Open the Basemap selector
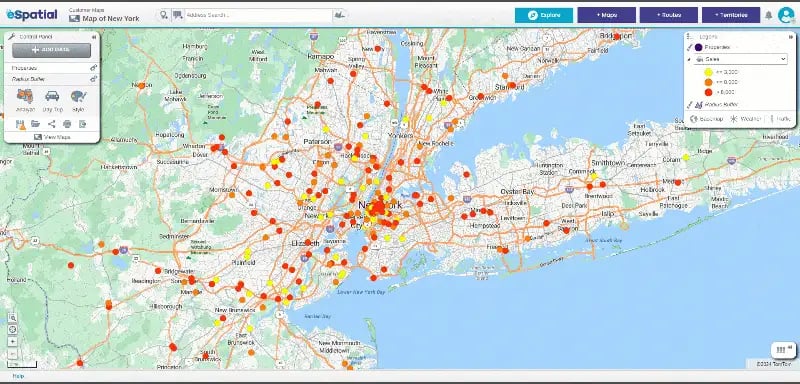This screenshot has height=384, width=800. 706,119
